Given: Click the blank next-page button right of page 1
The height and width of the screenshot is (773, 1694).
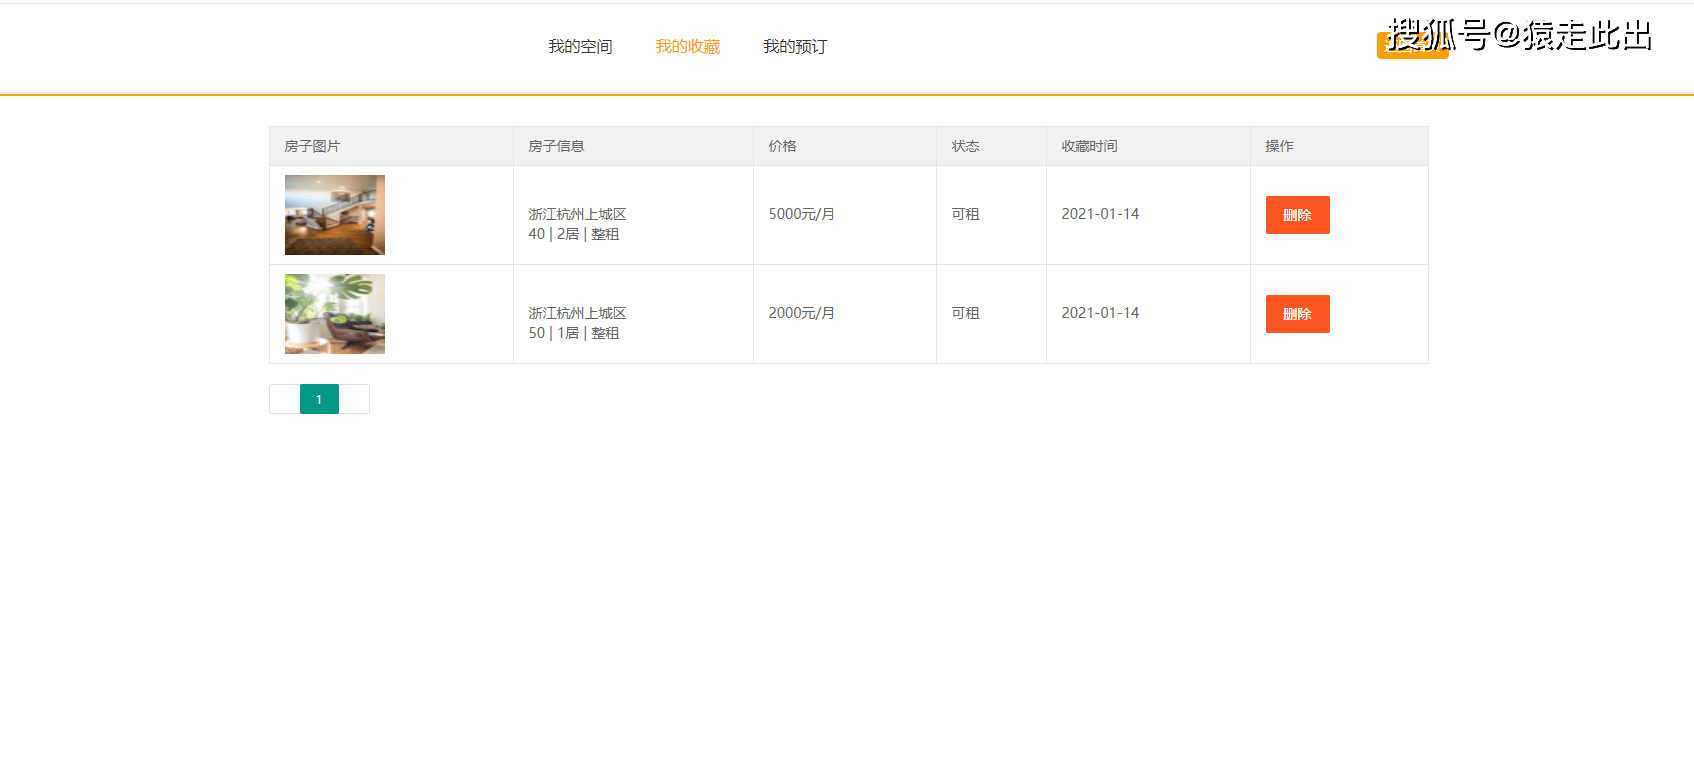Looking at the screenshot, I should (354, 399).
